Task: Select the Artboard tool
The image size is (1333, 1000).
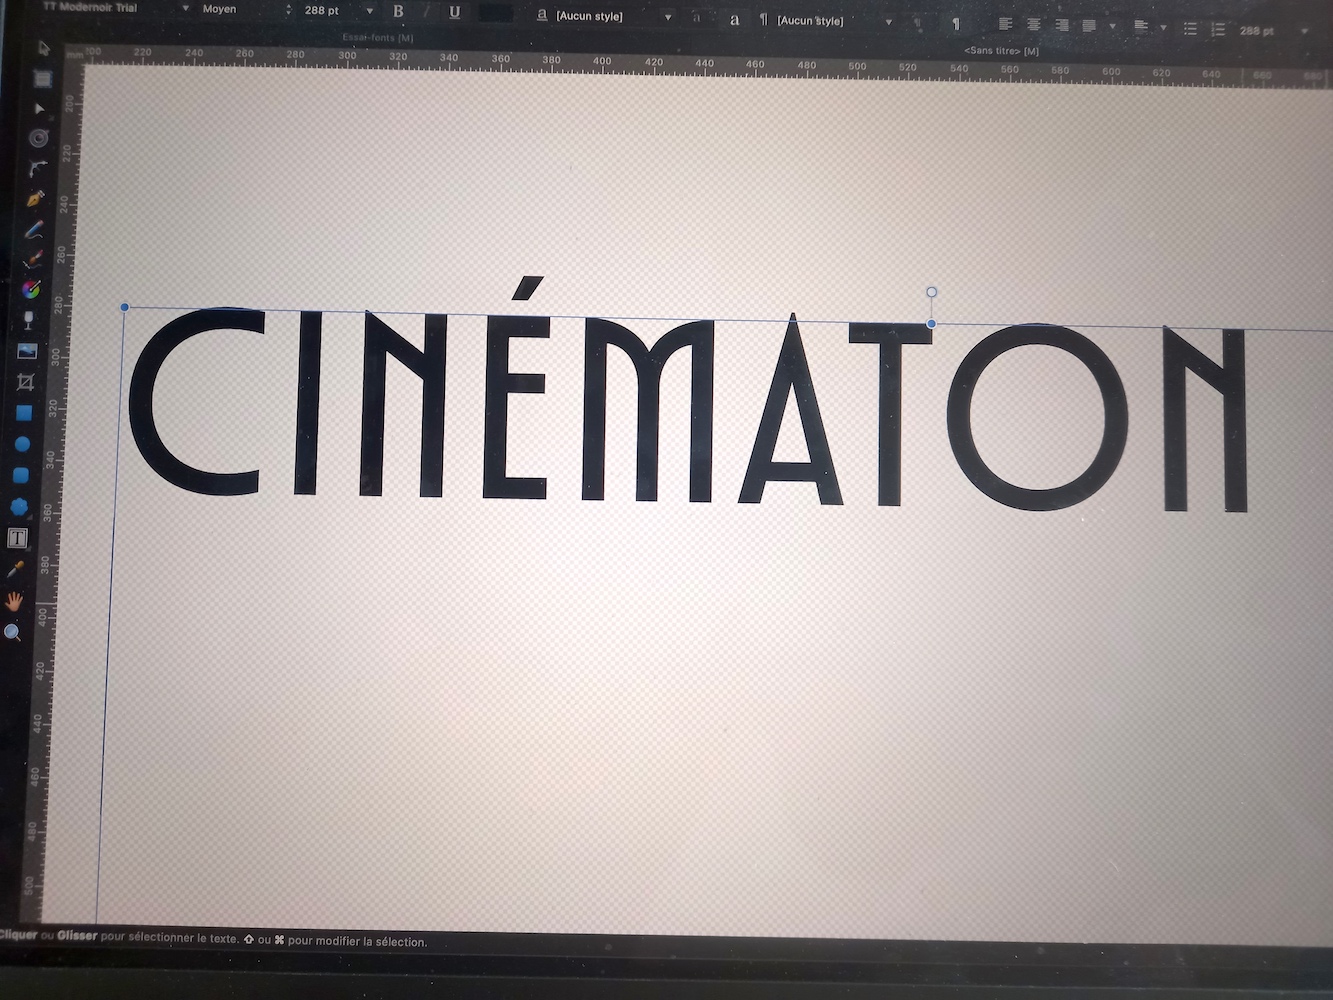Action: click(42, 78)
